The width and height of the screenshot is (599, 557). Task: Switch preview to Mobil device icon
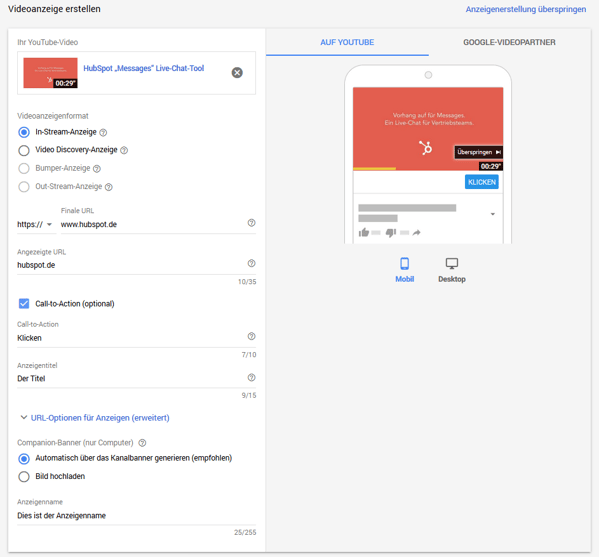click(x=405, y=264)
